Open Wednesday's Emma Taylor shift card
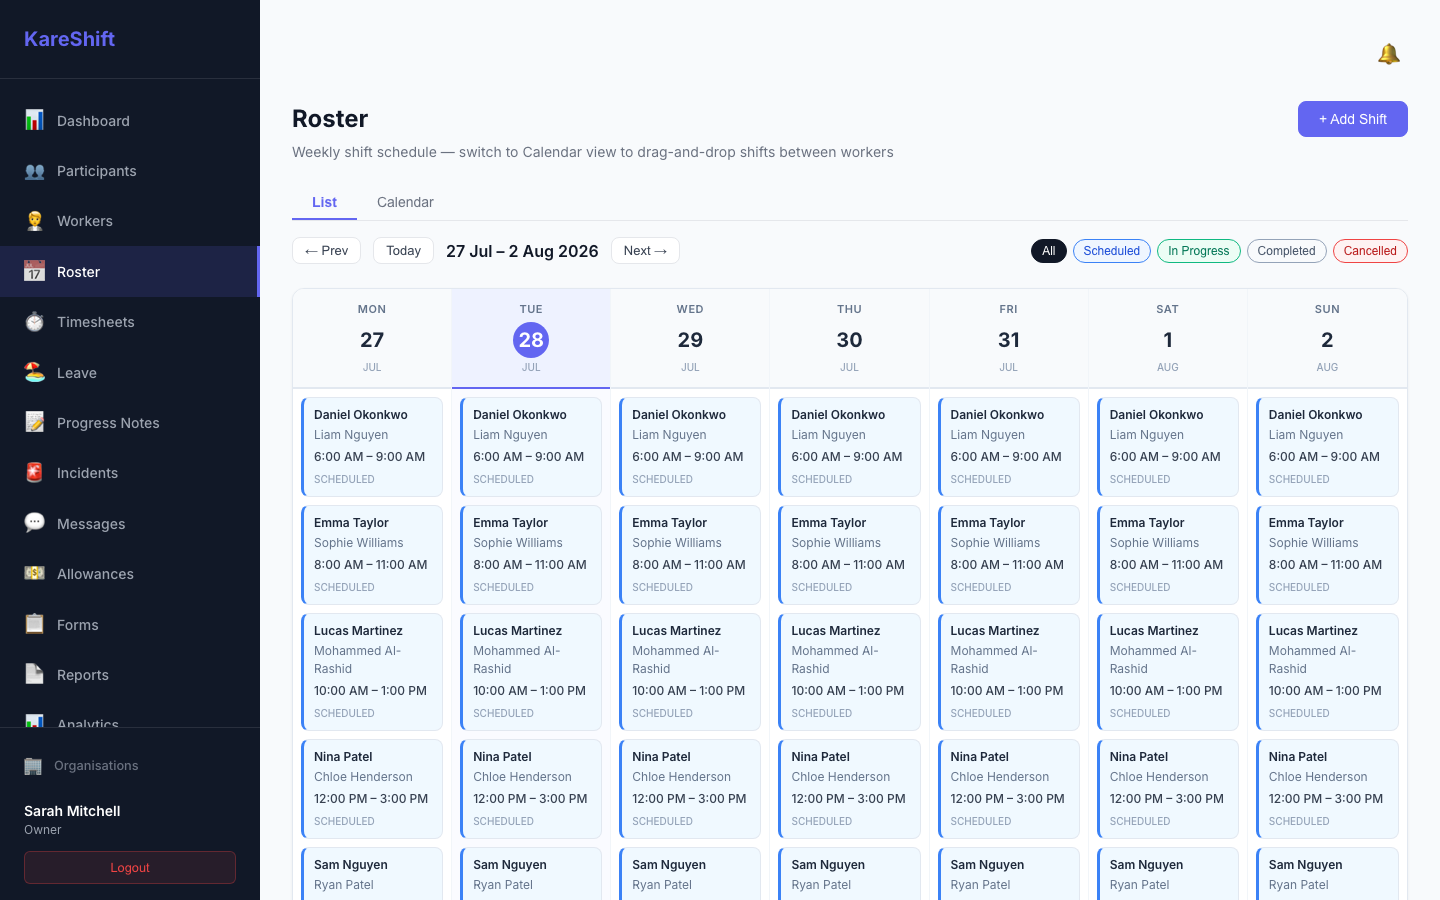The height and width of the screenshot is (900, 1440). pos(690,555)
